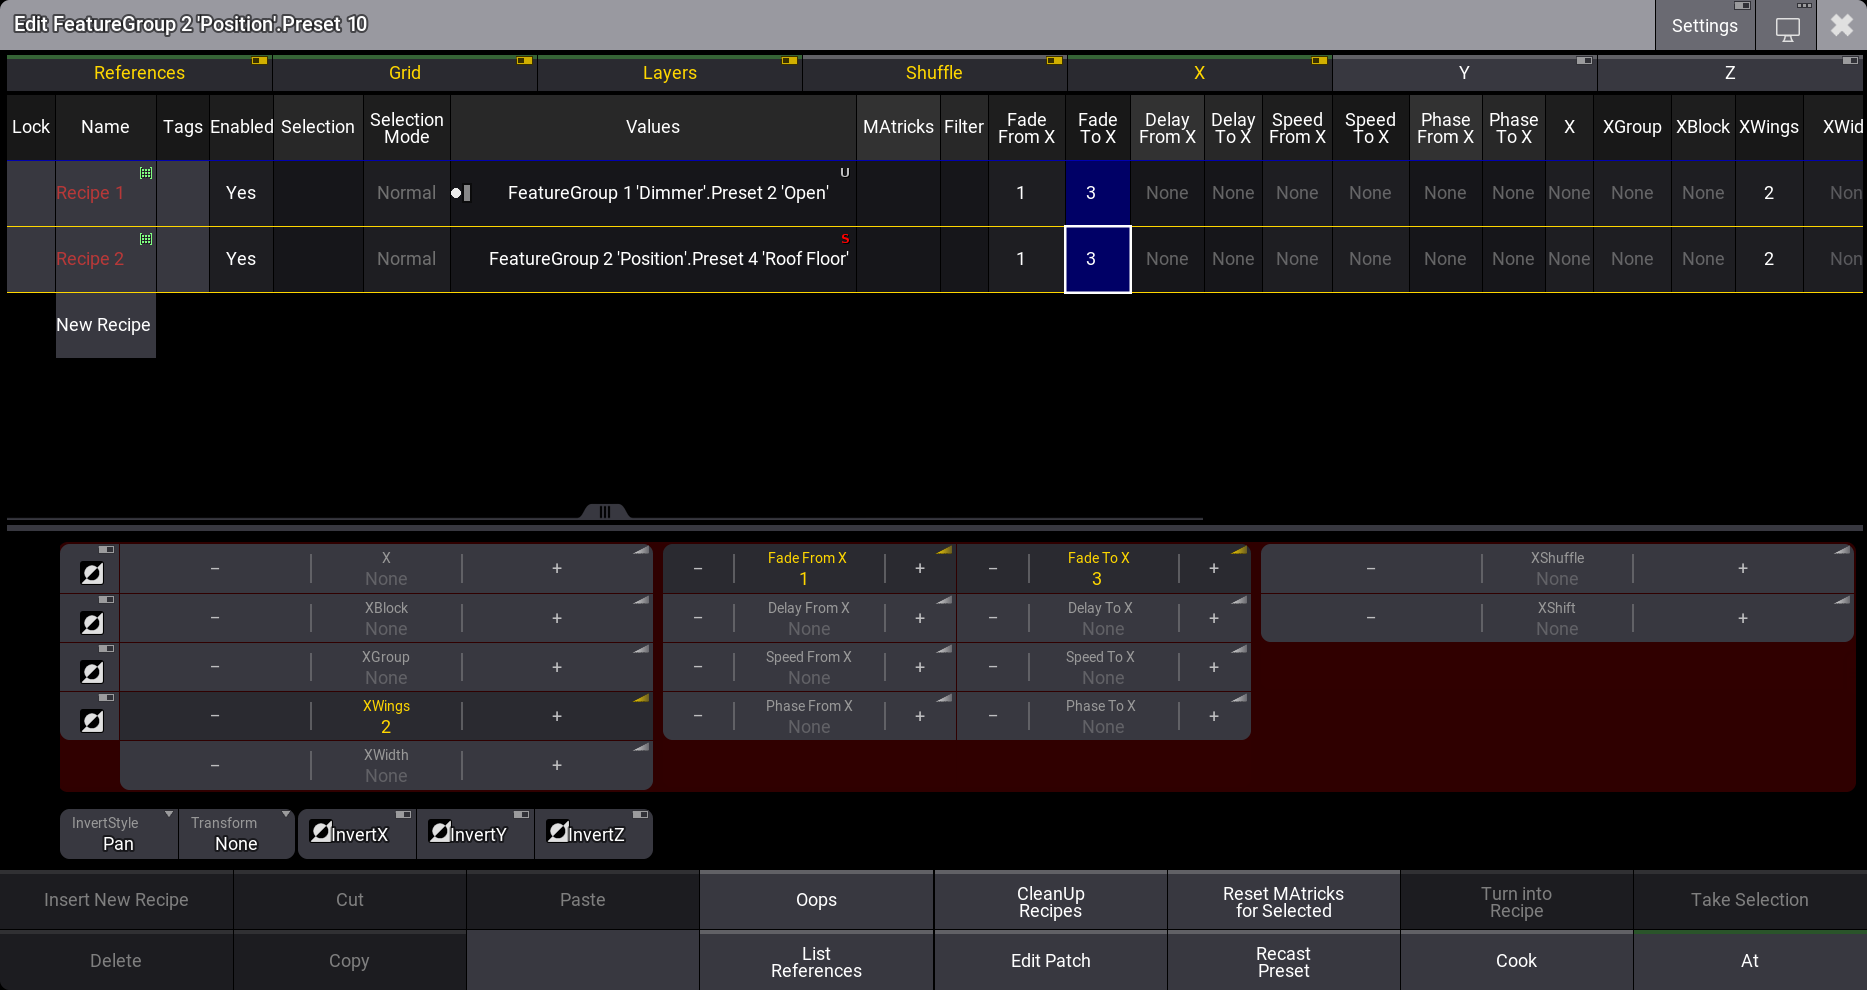Click the off icon beside the XBlock encoder
The height and width of the screenshot is (990, 1867).
point(91,622)
